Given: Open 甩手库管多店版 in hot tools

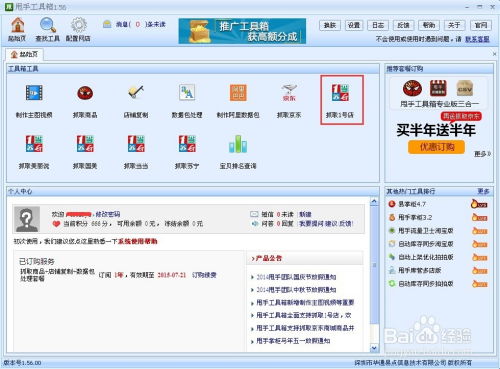Looking at the screenshot, I should pyautogui.click(x=420, y=270).
